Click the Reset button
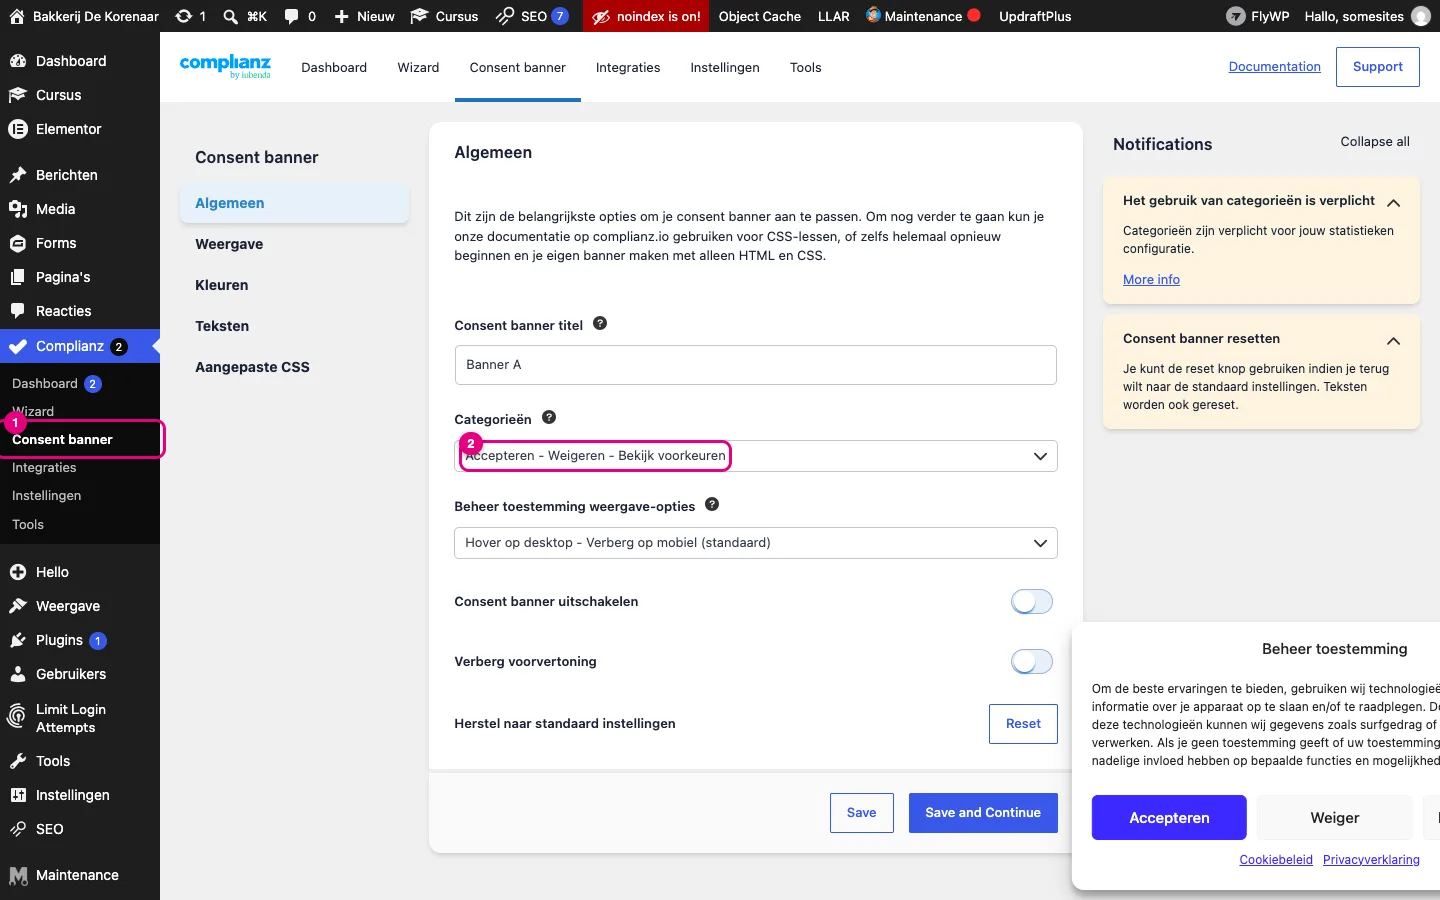 click(x=1023, y=724)
